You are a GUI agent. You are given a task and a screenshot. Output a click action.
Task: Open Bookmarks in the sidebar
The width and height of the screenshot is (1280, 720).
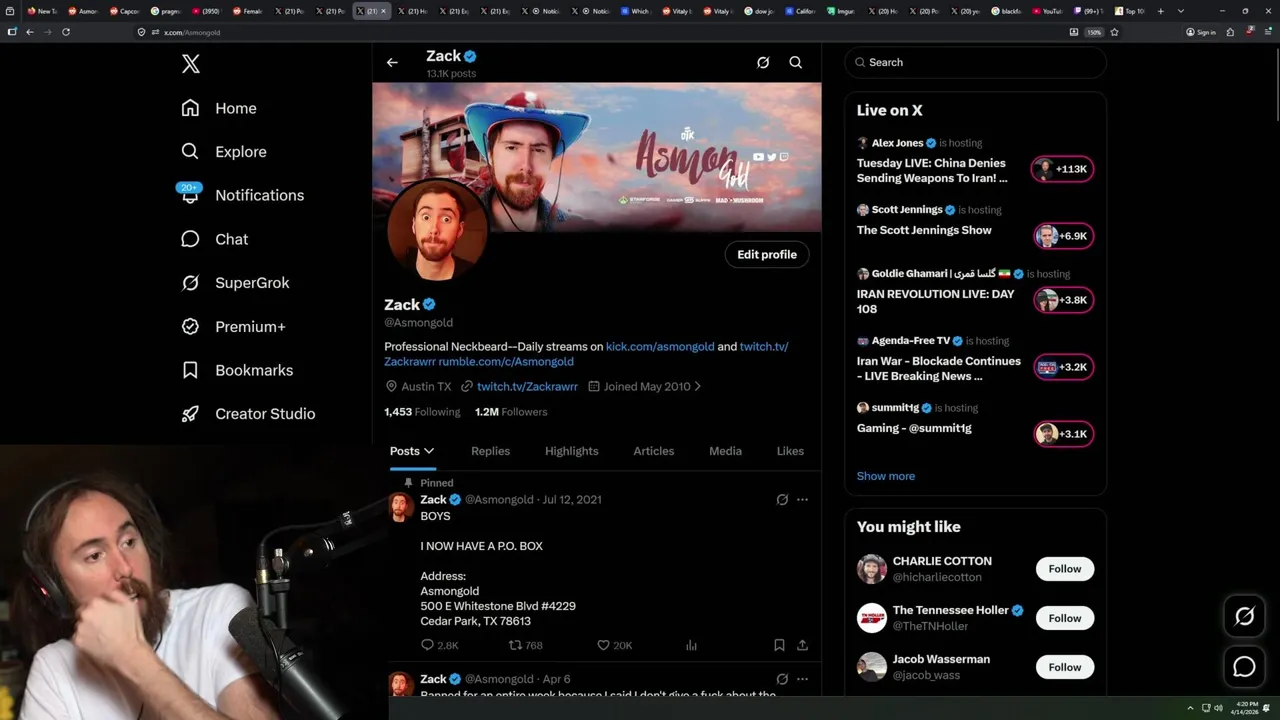pyautogui.click(x=237, y=370)
